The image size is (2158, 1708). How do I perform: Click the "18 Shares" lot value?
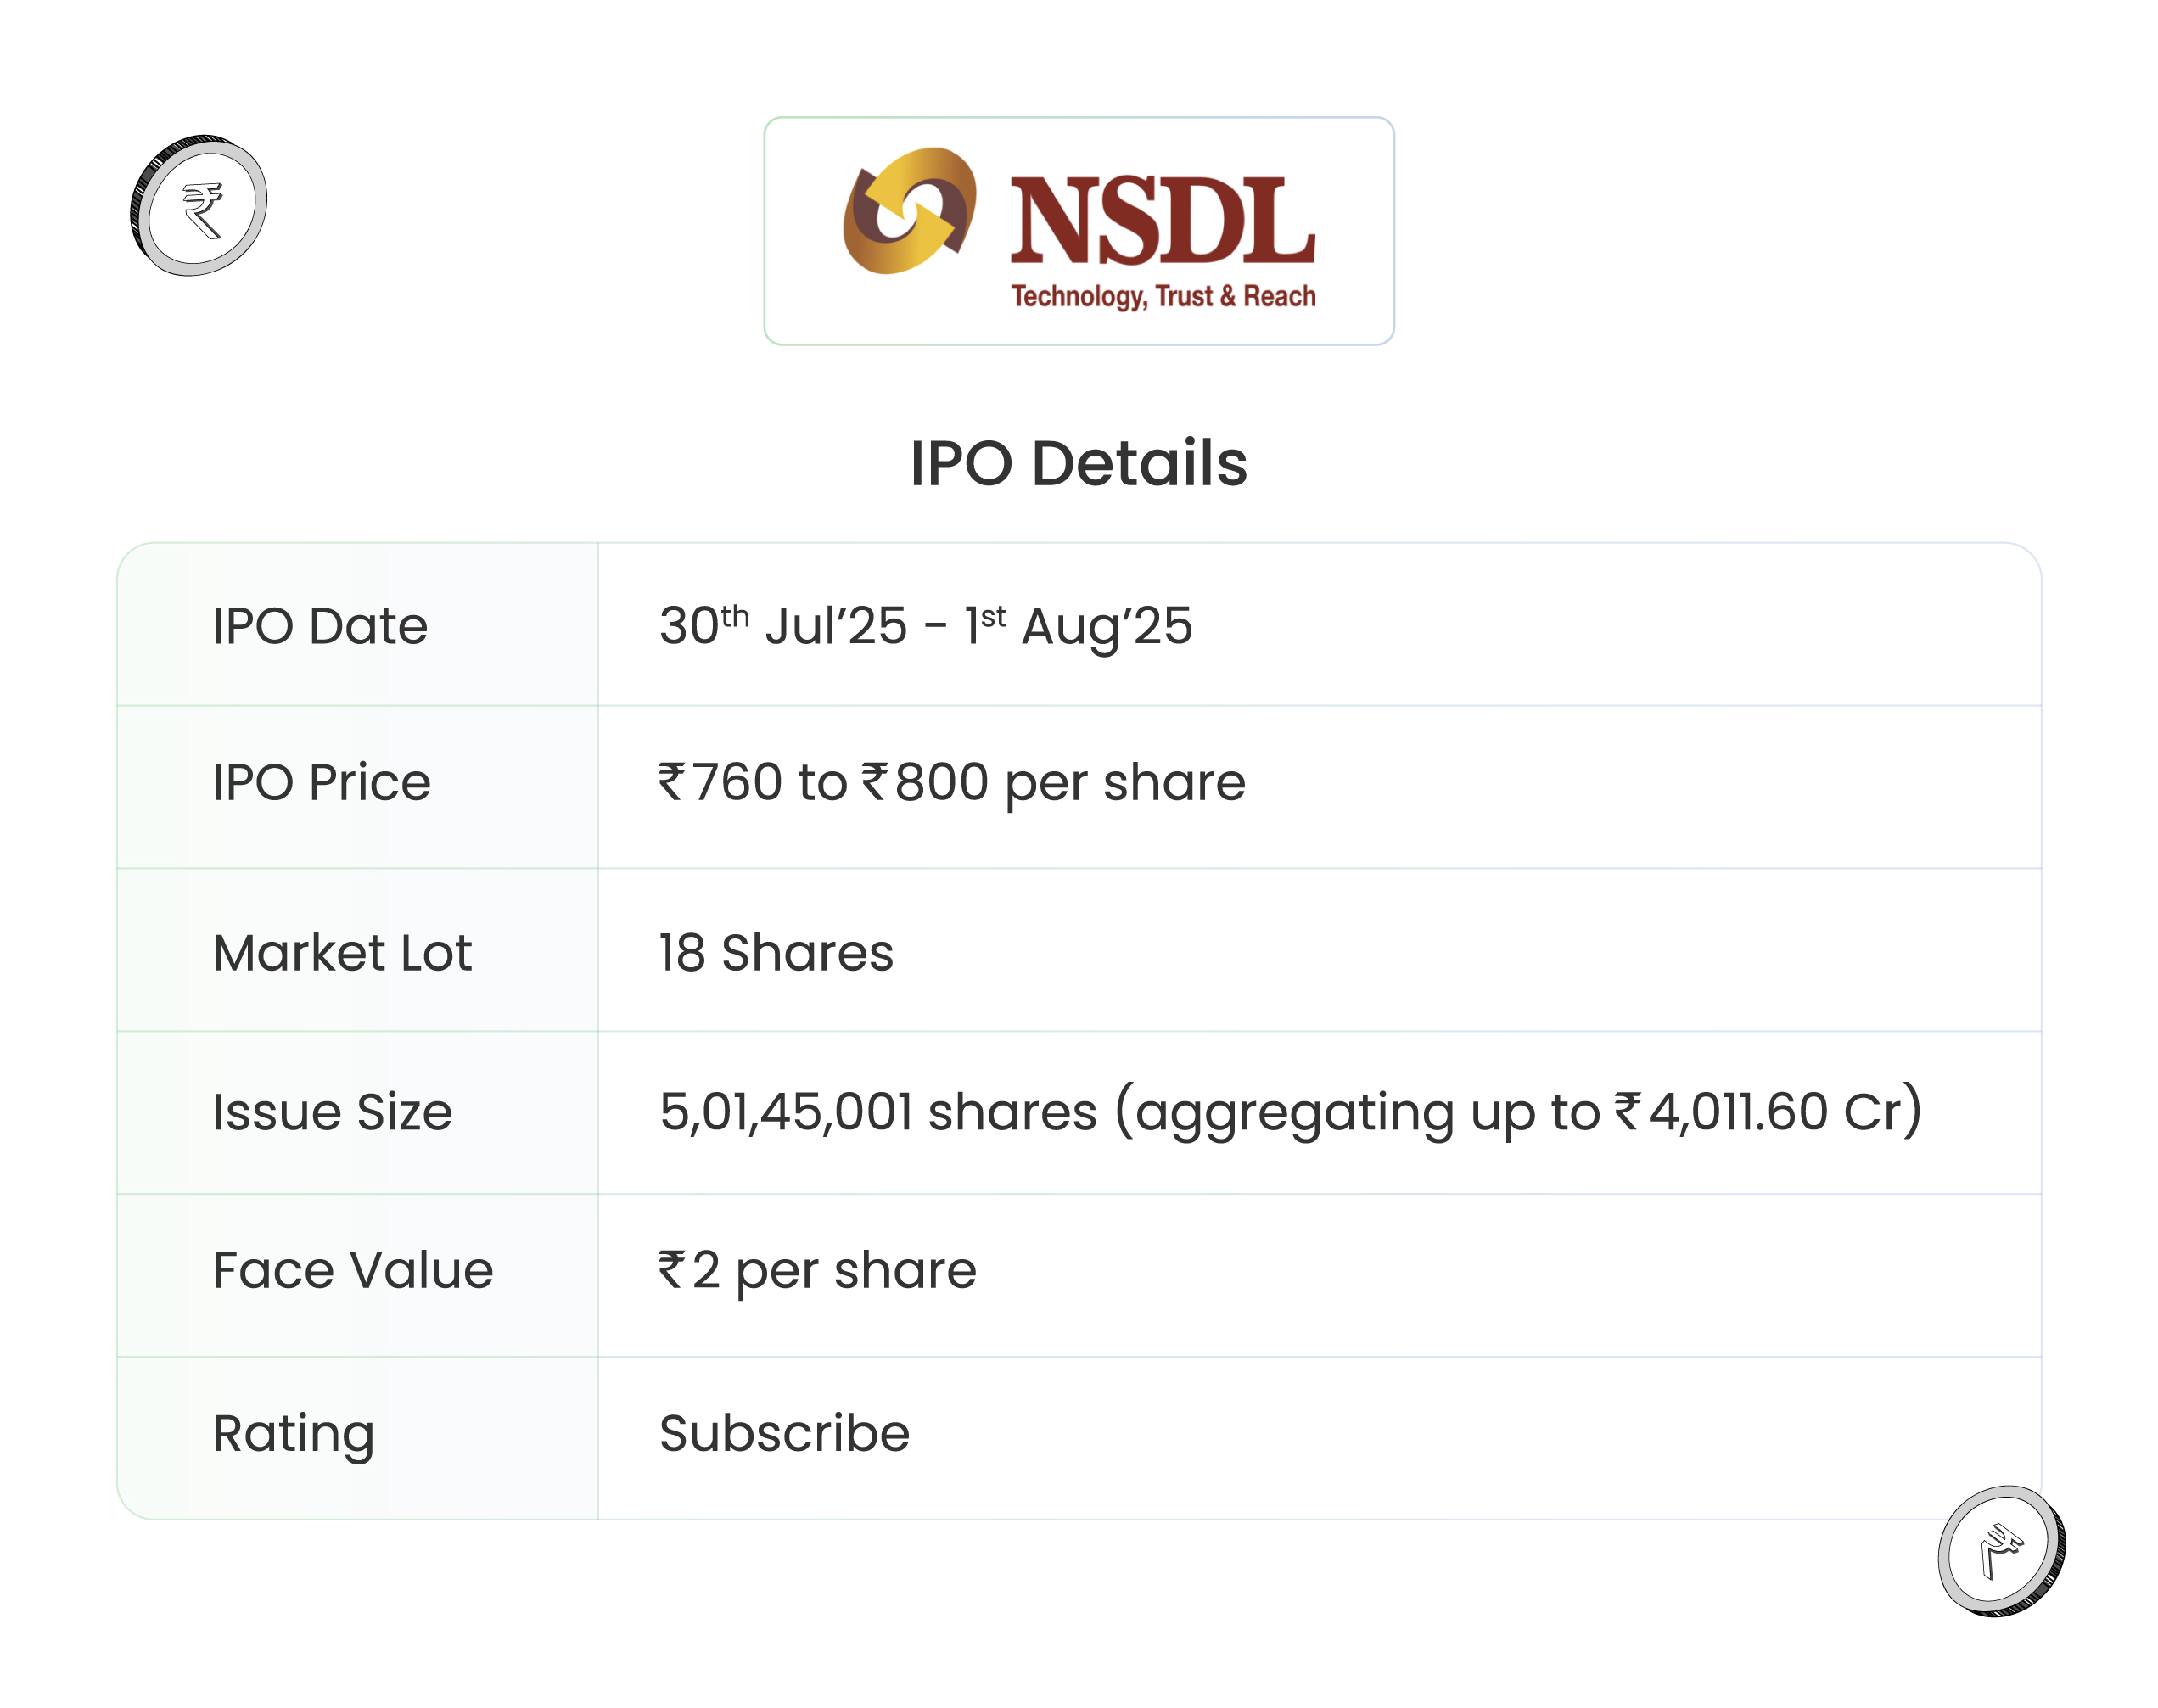click(x=776, y=953)
